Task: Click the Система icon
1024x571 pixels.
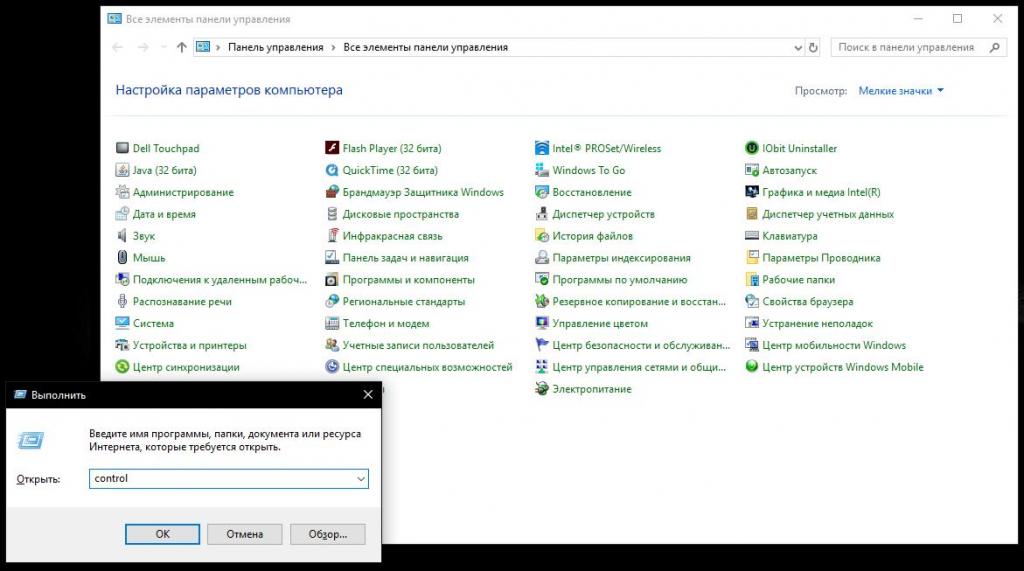Action: [x=122, y=323]
